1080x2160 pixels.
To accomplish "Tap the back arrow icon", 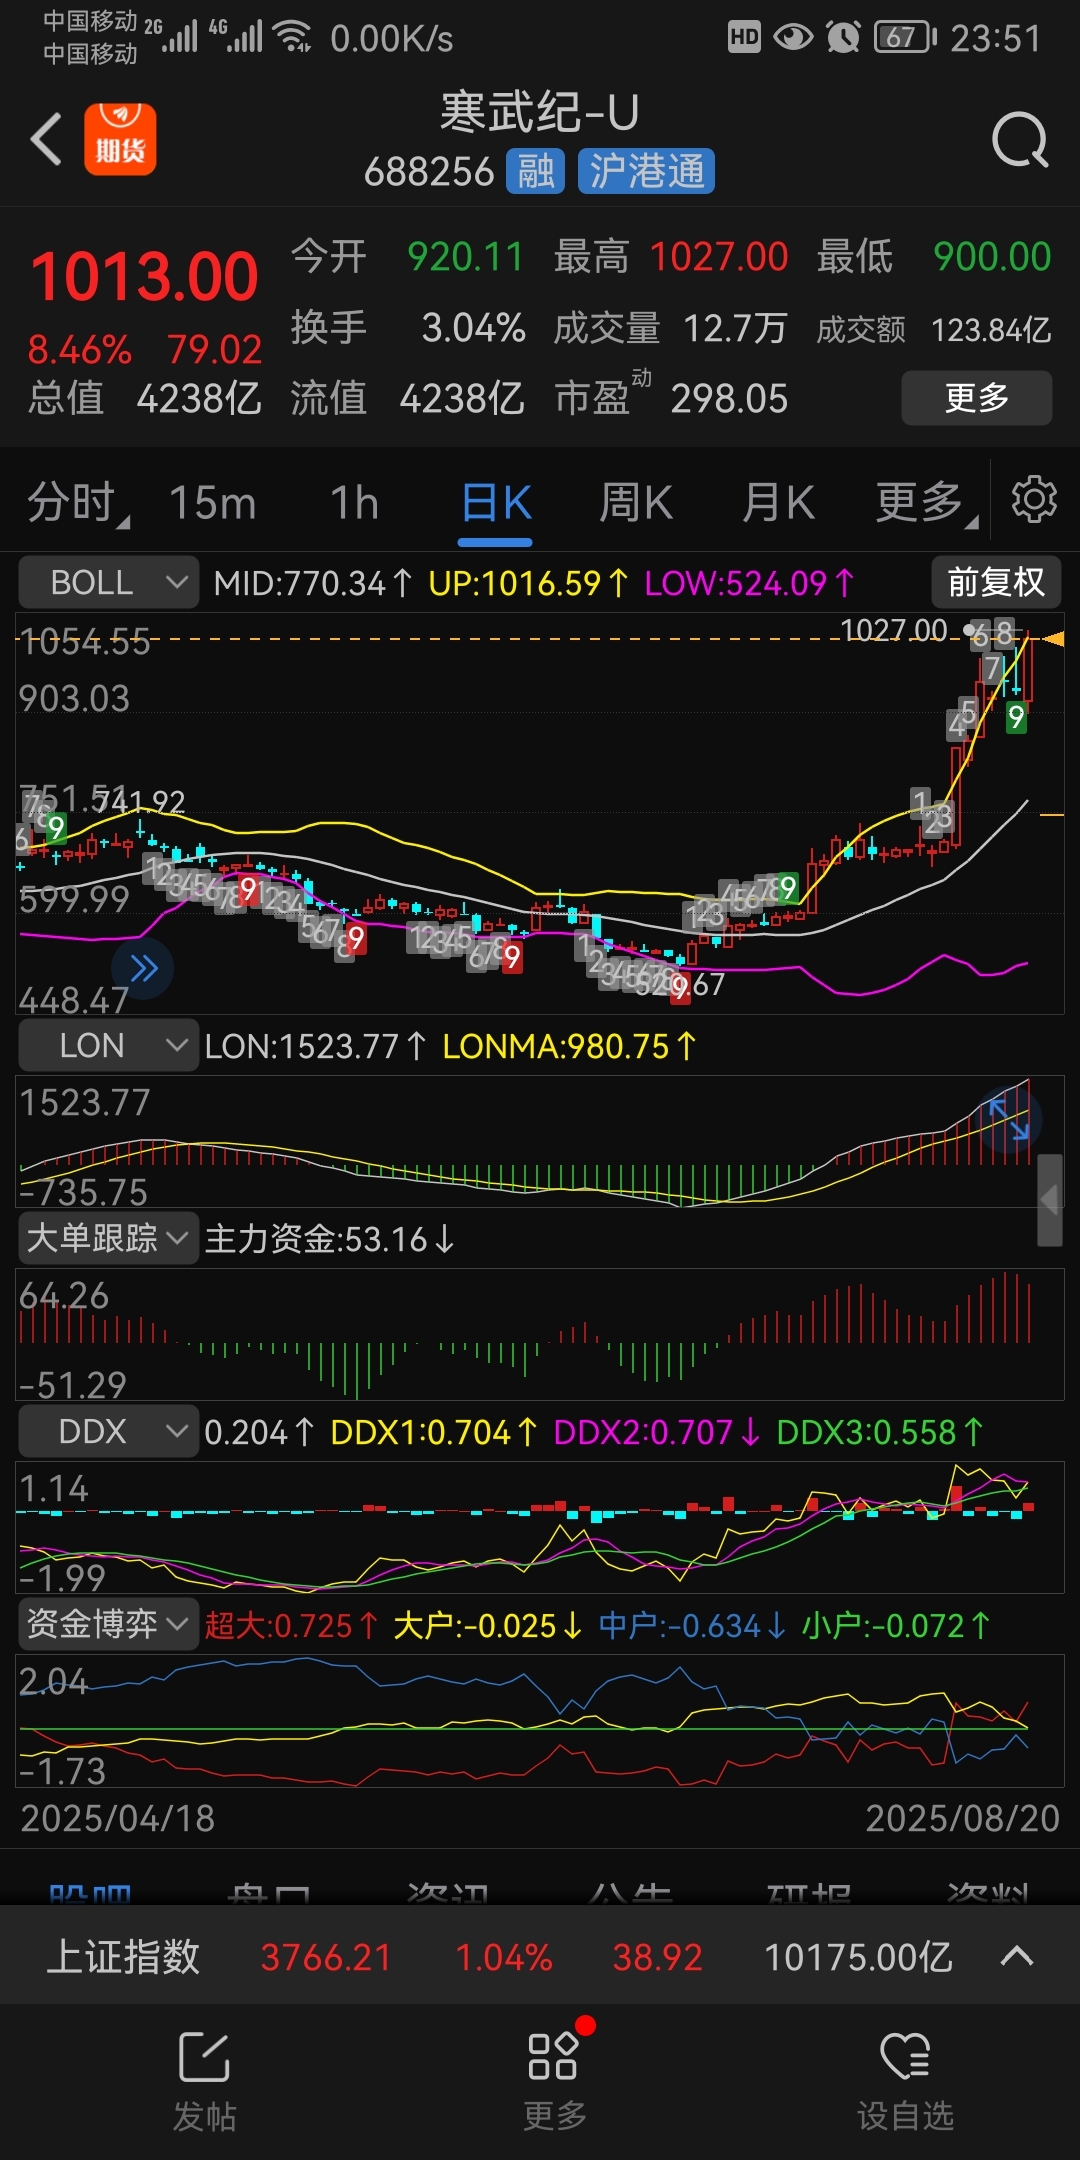I will pyautogui.click(x=47, y=139).
